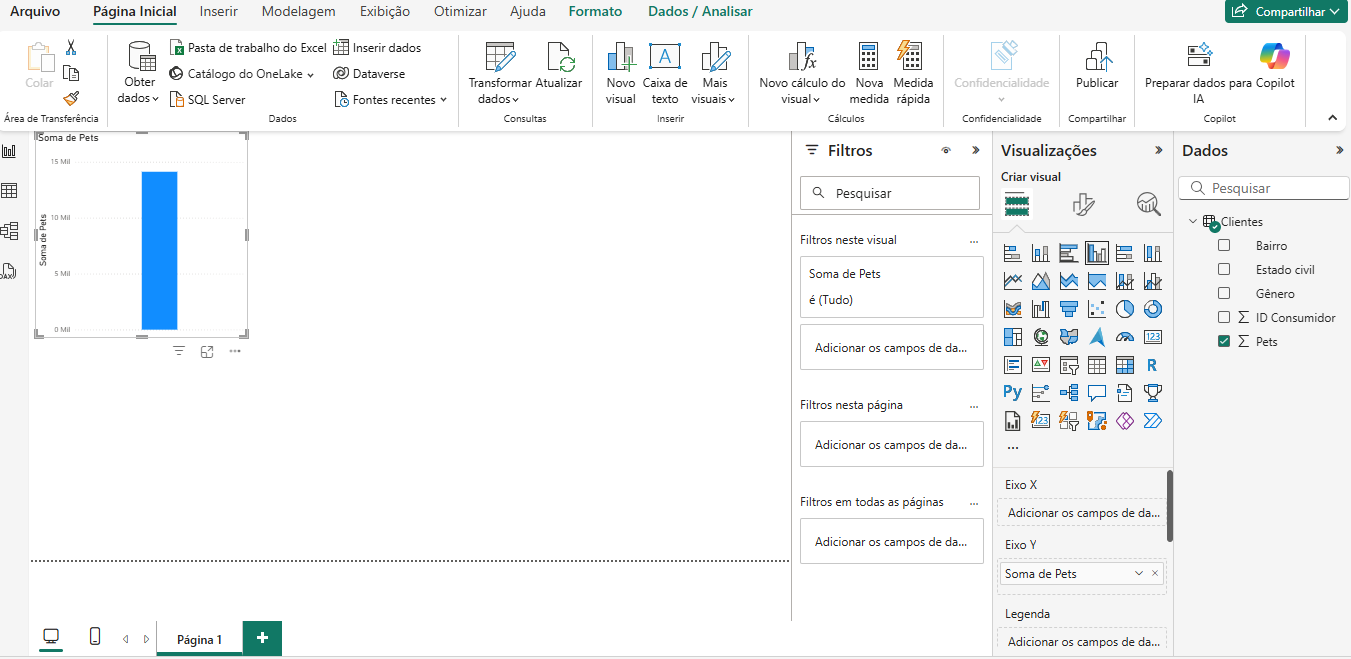The image size is (1351, 659).
Task: Select the card (123) visual
Action: [1153, 337]
